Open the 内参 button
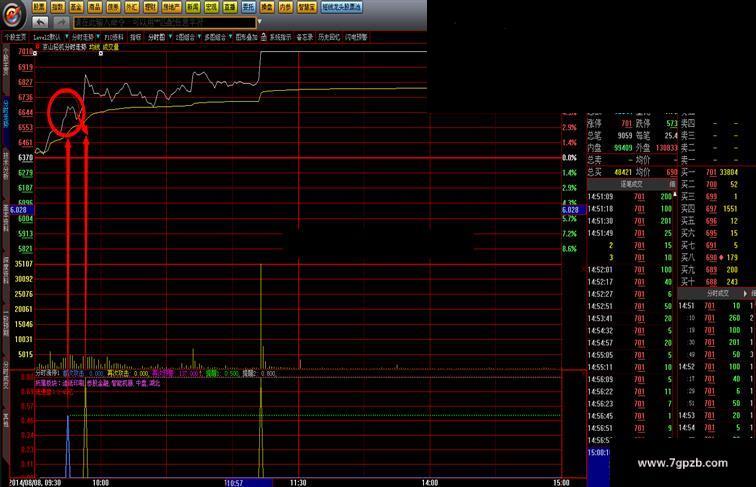The height and width of the screenshot is (487, 756). coord(285,7)
